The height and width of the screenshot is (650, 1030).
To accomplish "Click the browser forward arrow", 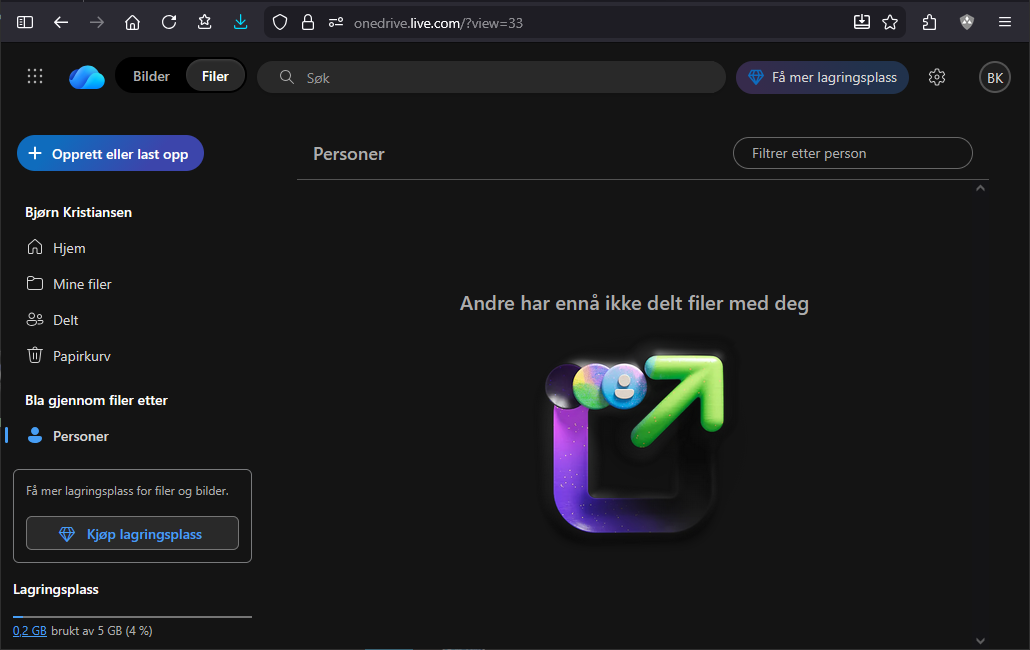I will tap(97, 22).
